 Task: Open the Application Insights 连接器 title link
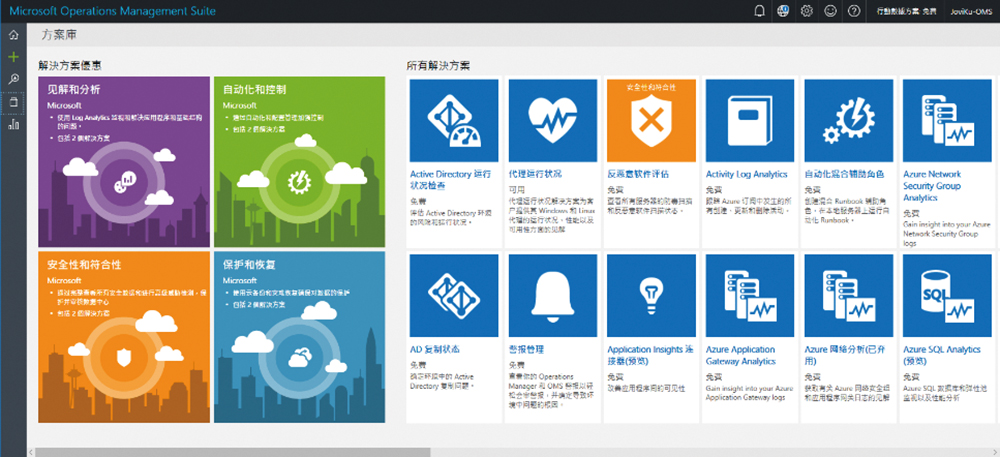650,355
